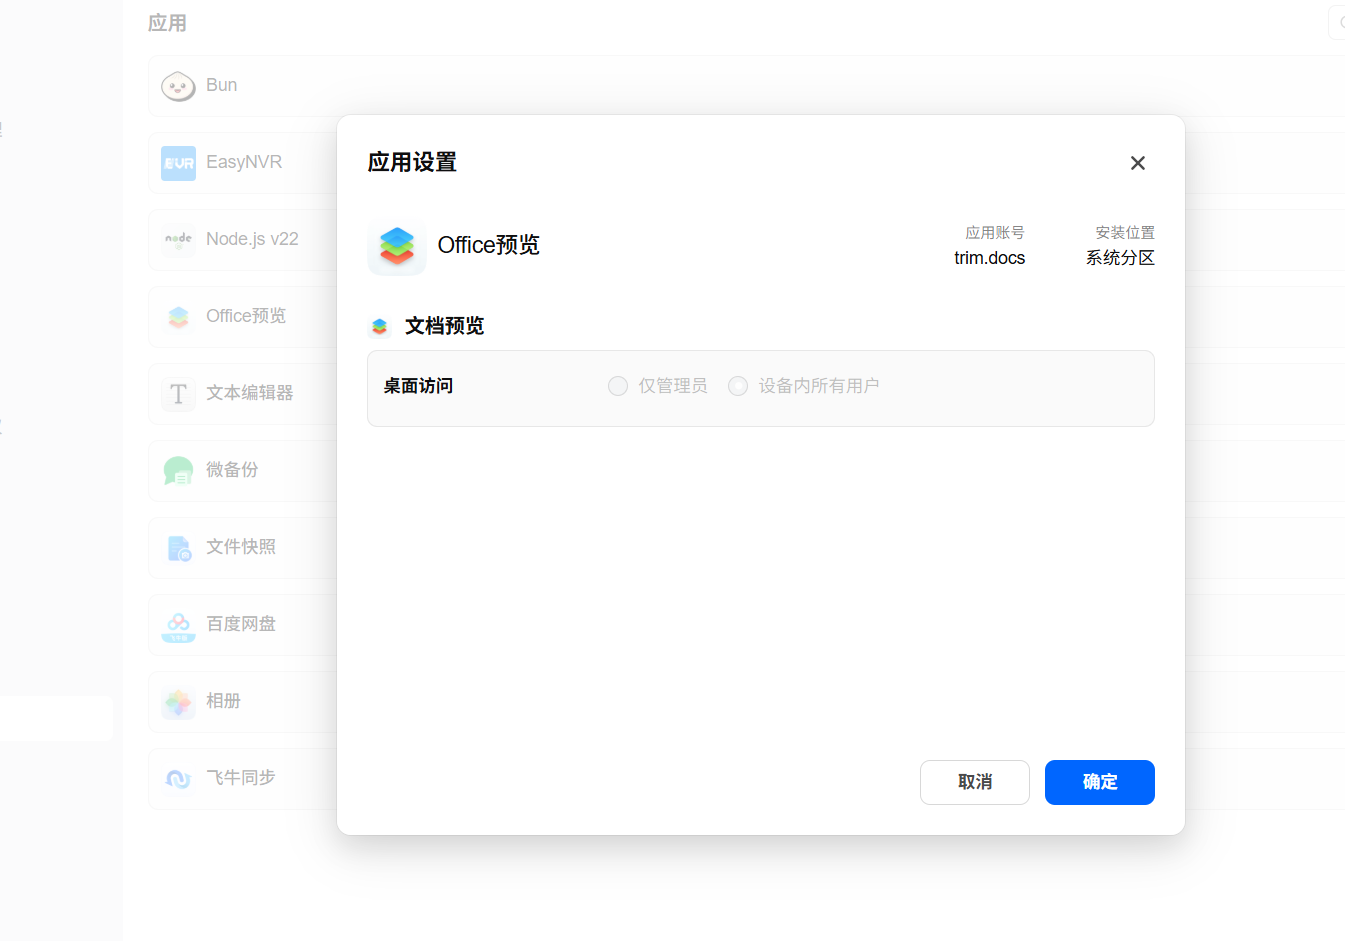Screen dimensions: 1345x941
Task: Click the 相册 app icon
Action: (x=178, y=702)
